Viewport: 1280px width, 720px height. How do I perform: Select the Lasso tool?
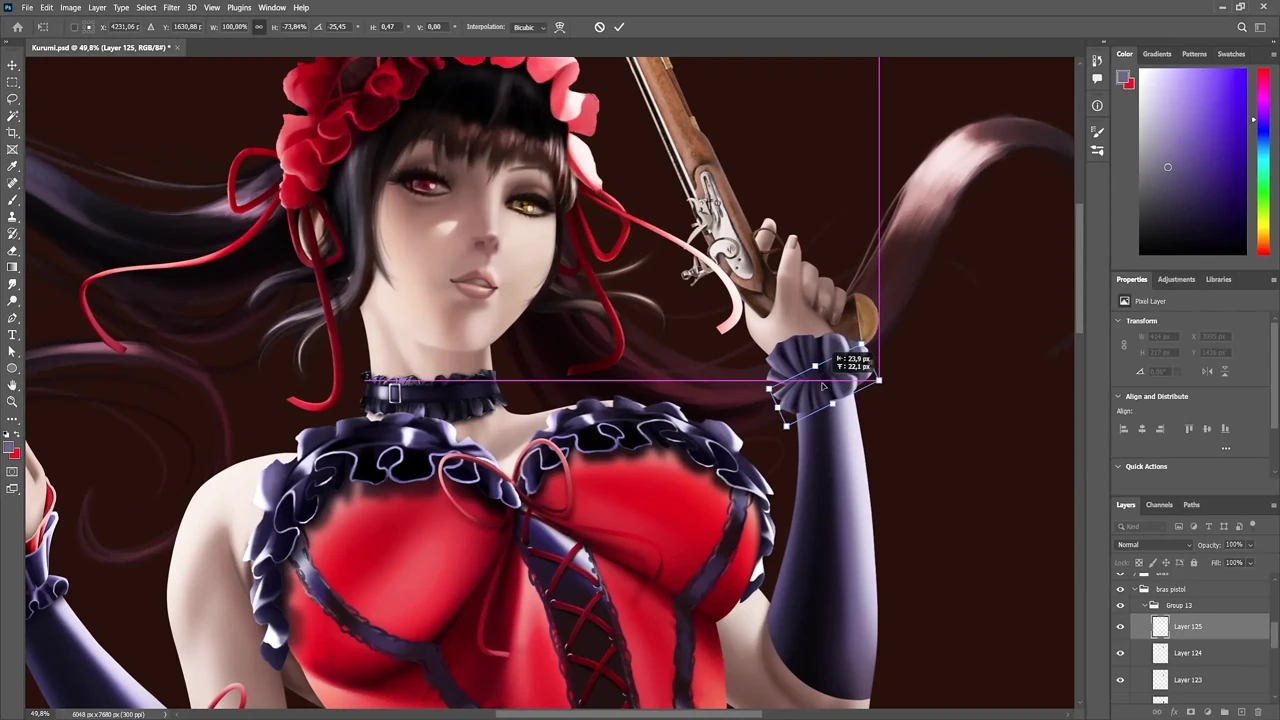pos(12,99)
